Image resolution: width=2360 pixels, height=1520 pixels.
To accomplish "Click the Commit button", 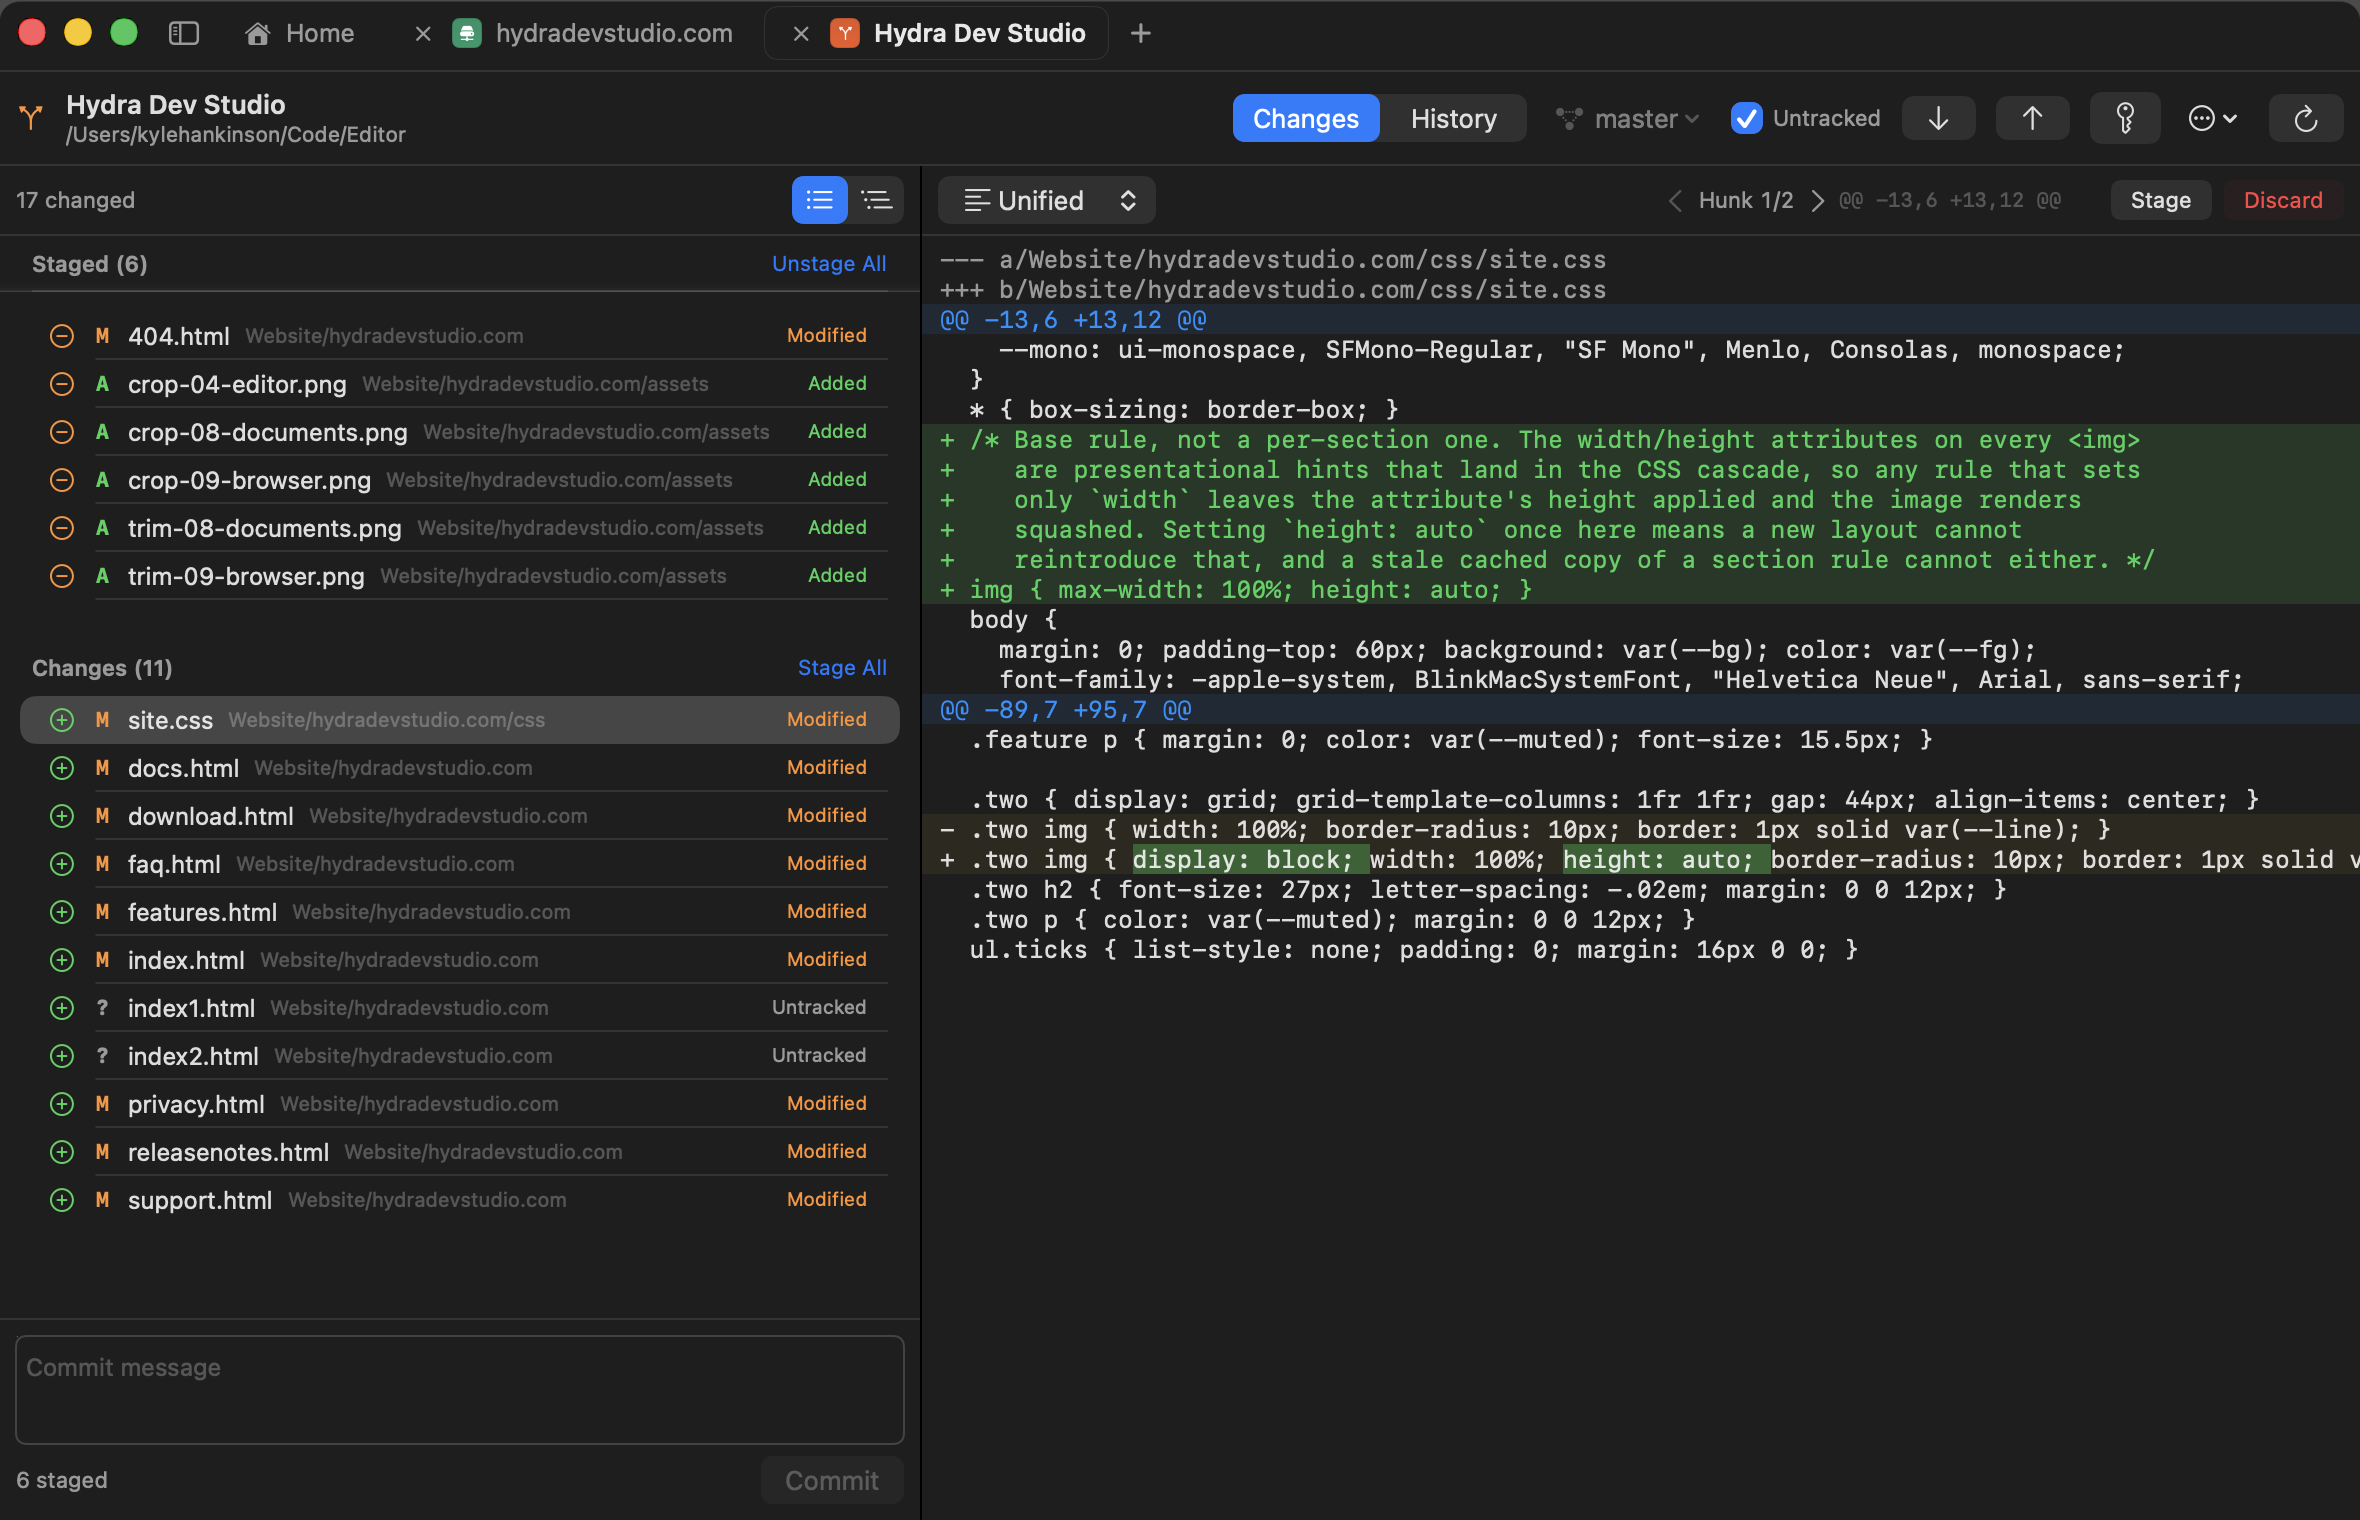I will 832,1480.
